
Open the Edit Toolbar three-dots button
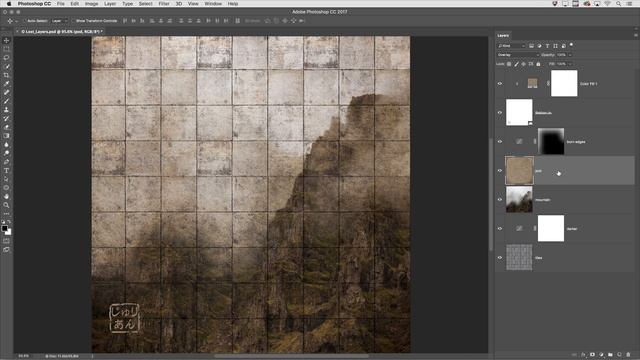6,213
